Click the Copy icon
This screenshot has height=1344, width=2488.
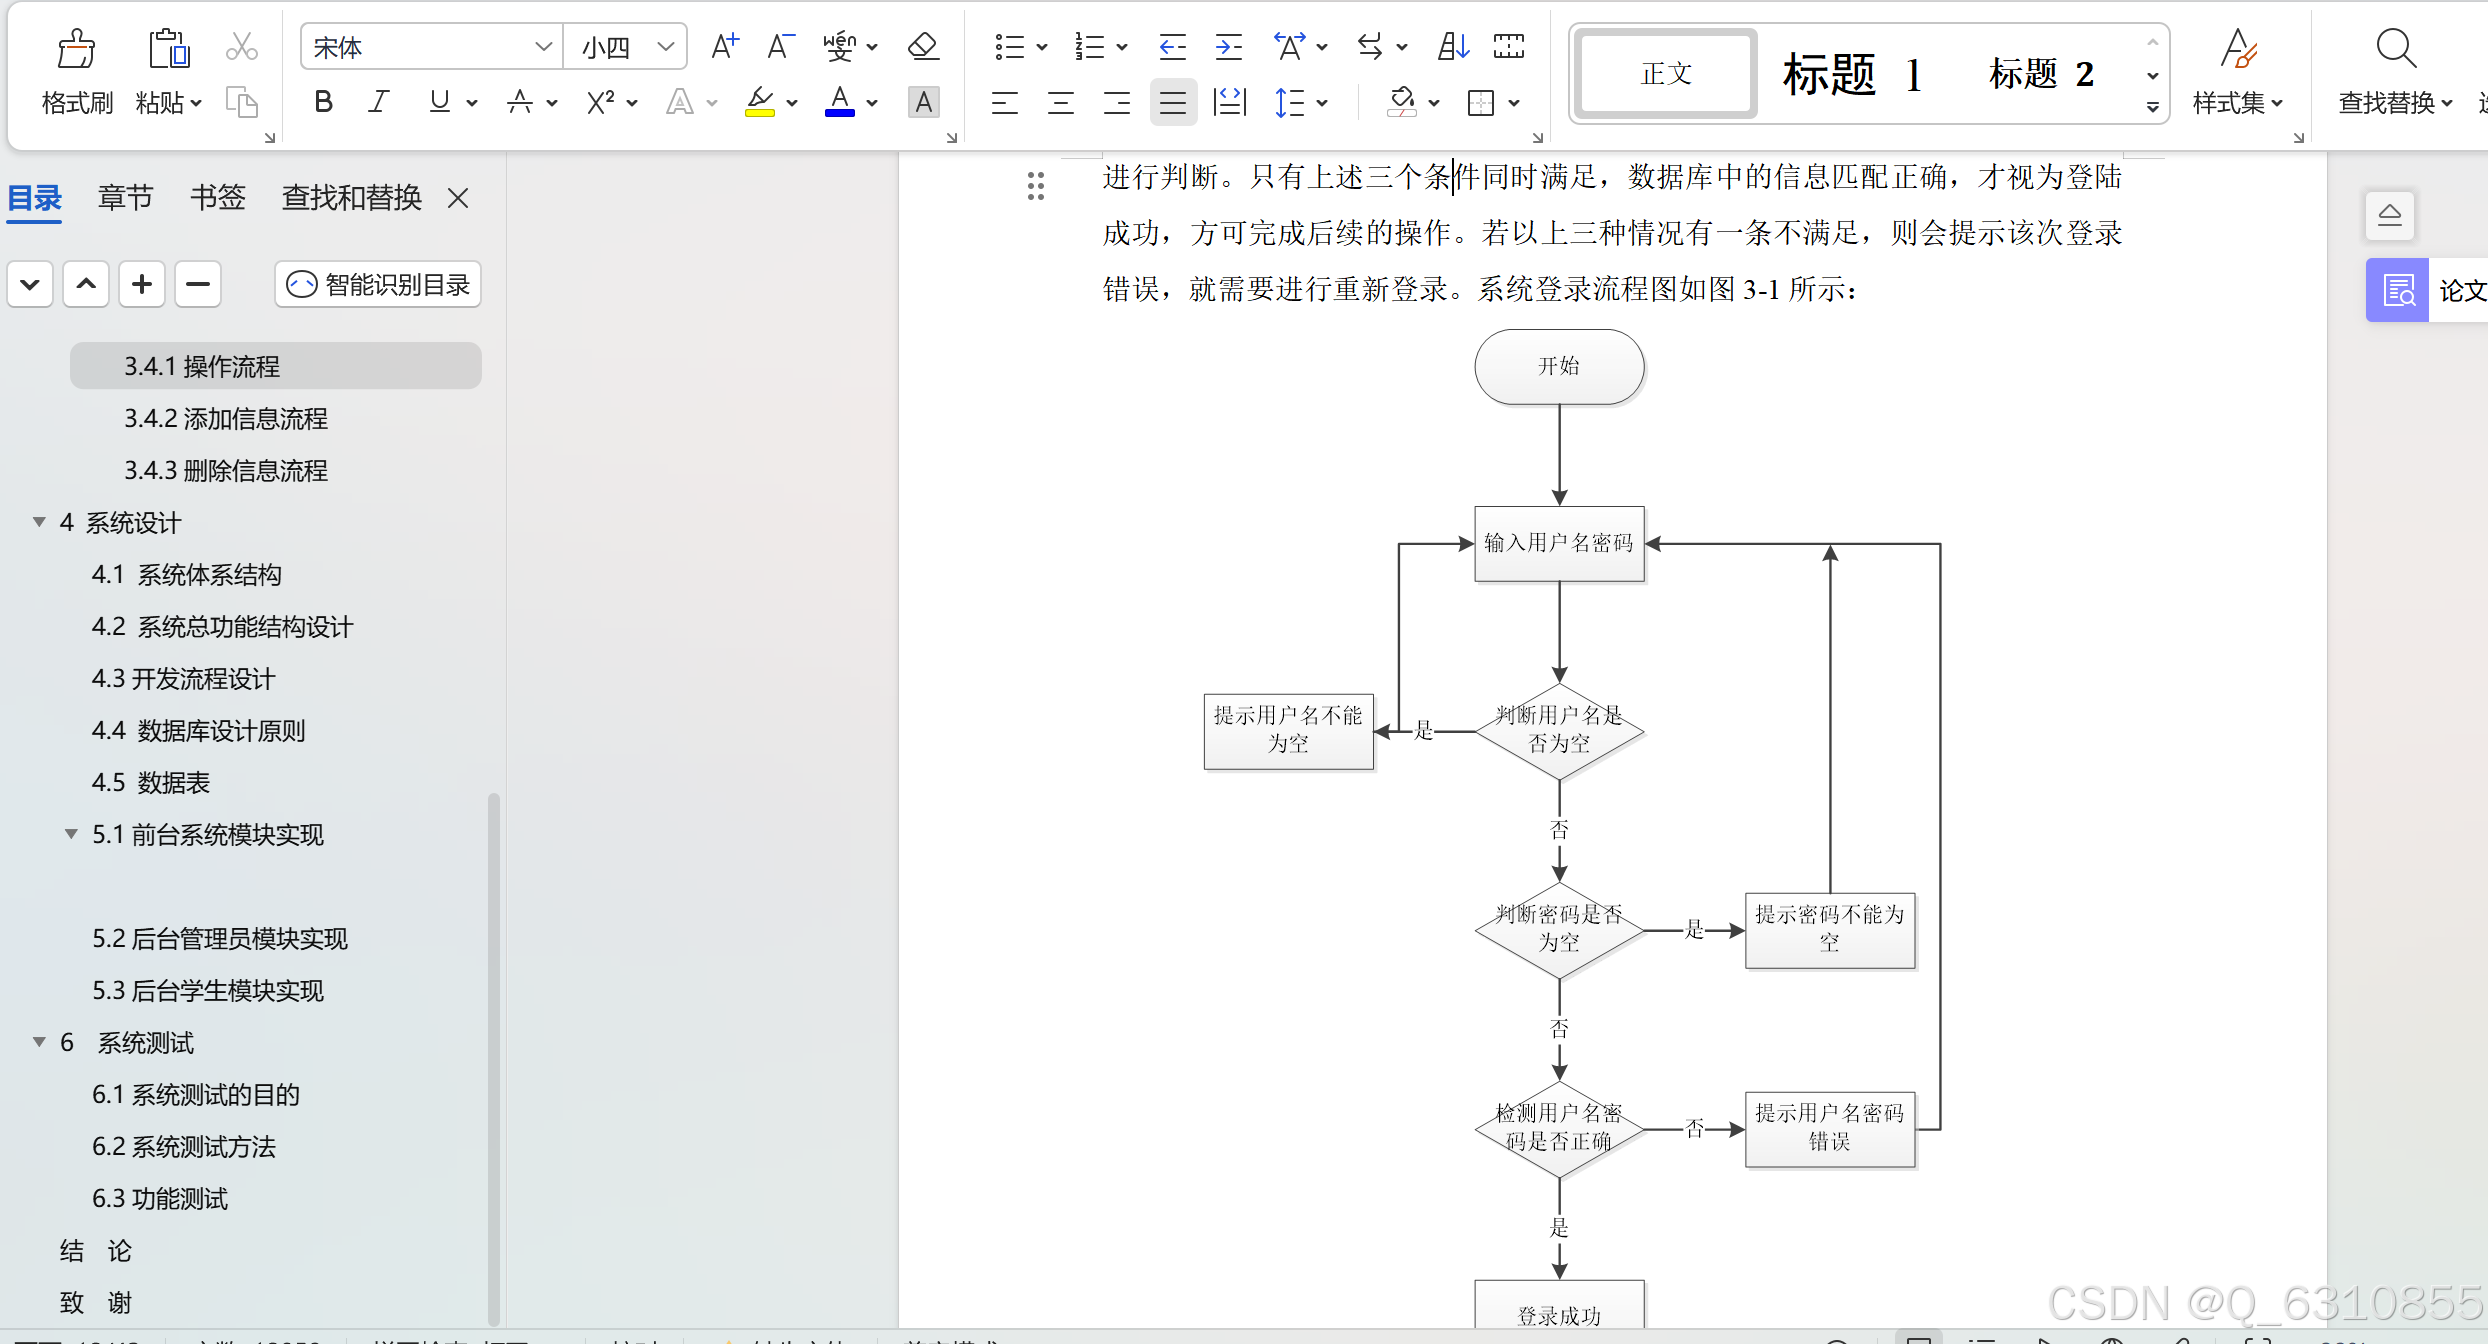241,101
